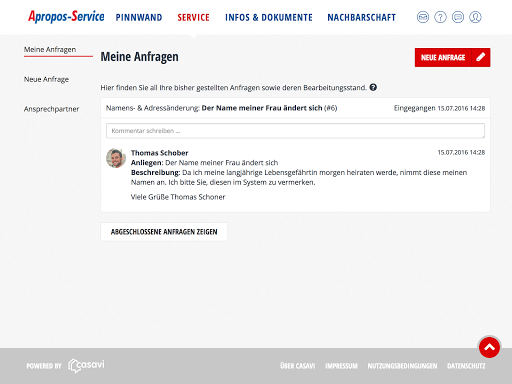This screenshot has width=512, height=384.
Task: Select Ansprechpartner in sidebar
Action: click(51, 109)
